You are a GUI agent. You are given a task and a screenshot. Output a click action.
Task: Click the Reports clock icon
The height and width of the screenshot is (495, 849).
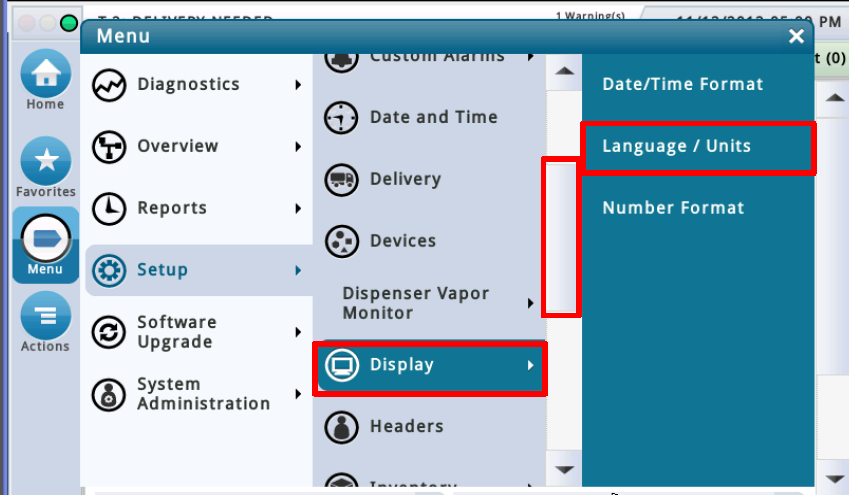click(x=108, y=208)
